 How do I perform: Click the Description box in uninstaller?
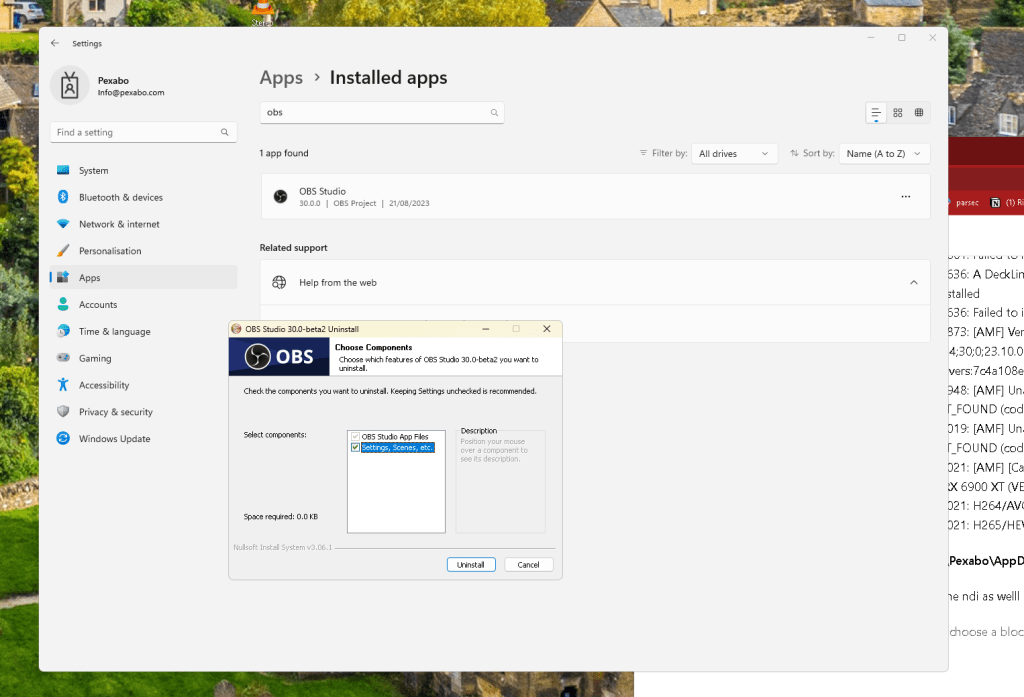500,481
